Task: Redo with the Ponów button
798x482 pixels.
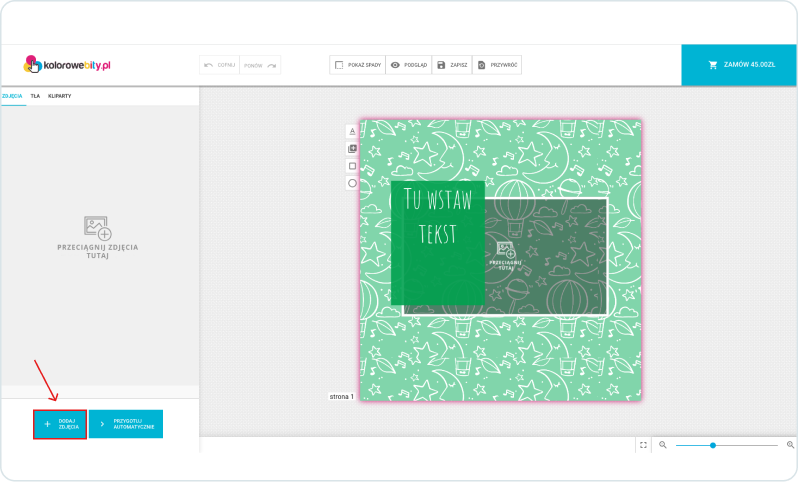Action: [x=260, y=65]
